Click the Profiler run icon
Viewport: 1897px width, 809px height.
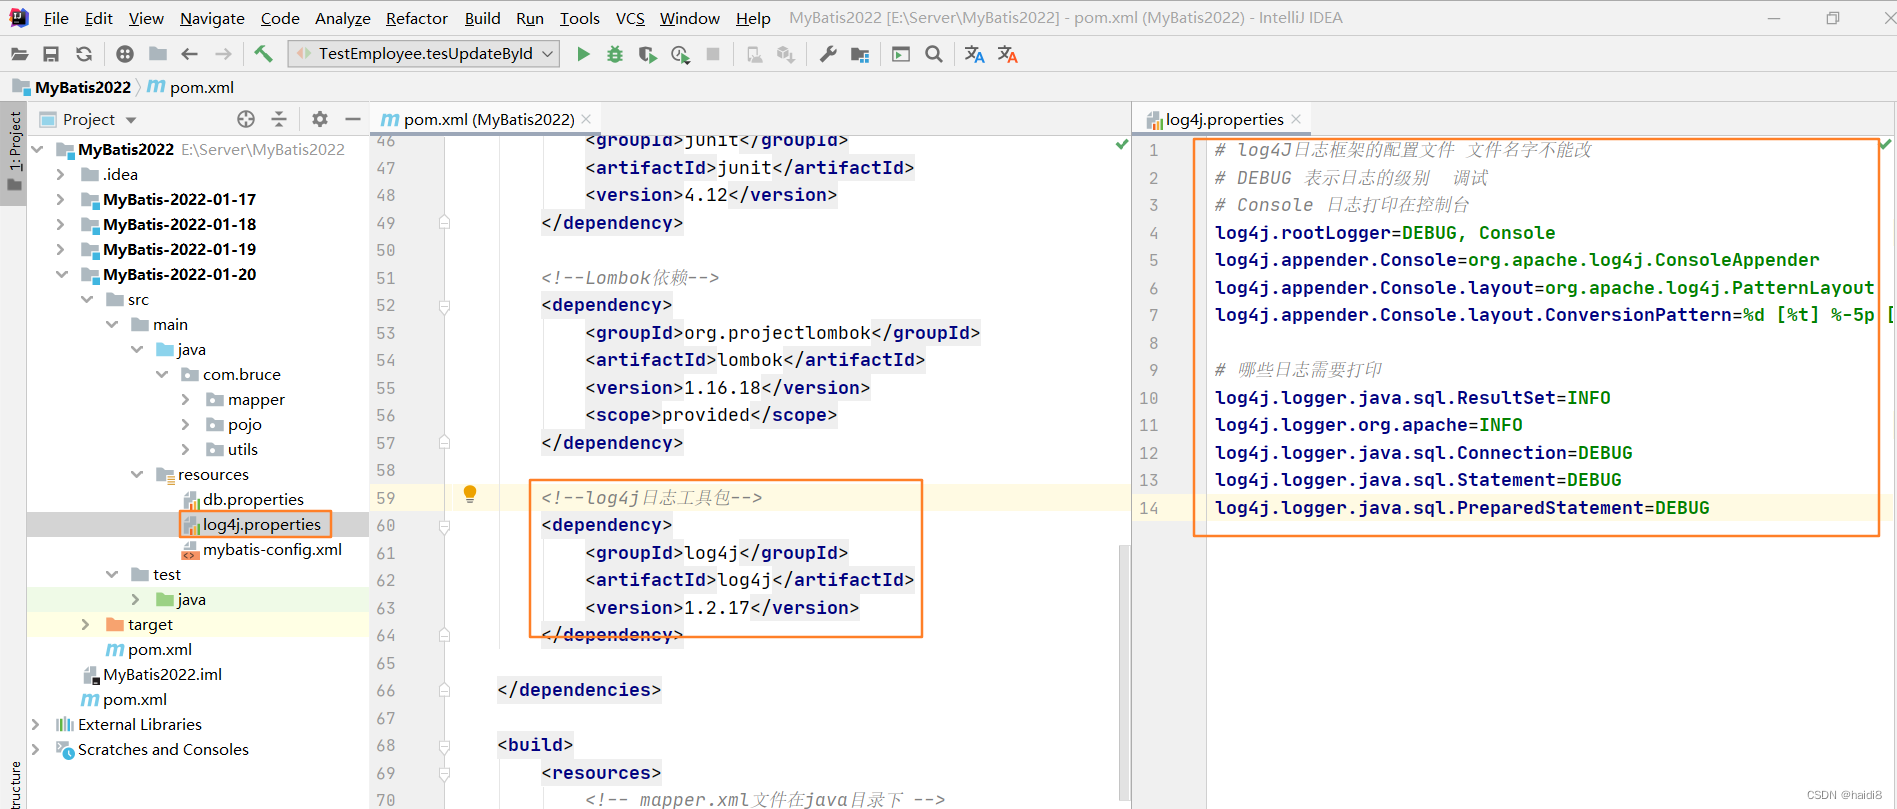click(x=680, y=54)
